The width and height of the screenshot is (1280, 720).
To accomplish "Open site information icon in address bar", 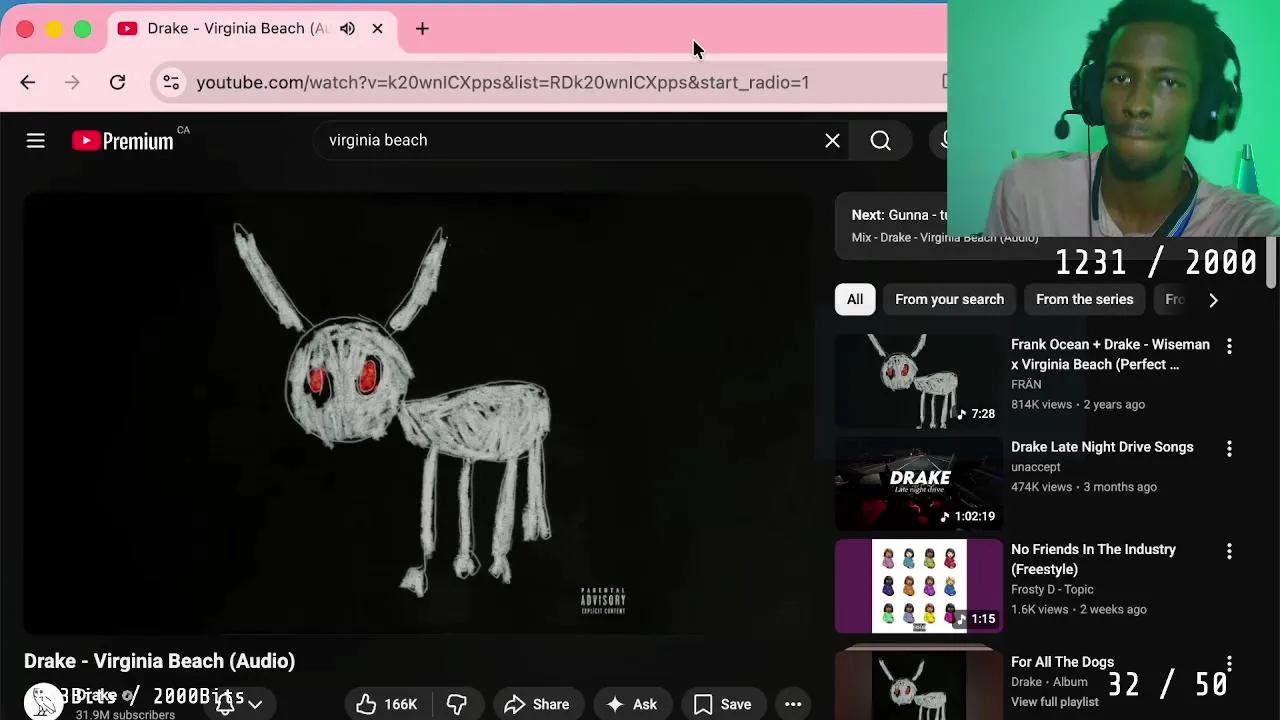I will (x=171, y=82).
